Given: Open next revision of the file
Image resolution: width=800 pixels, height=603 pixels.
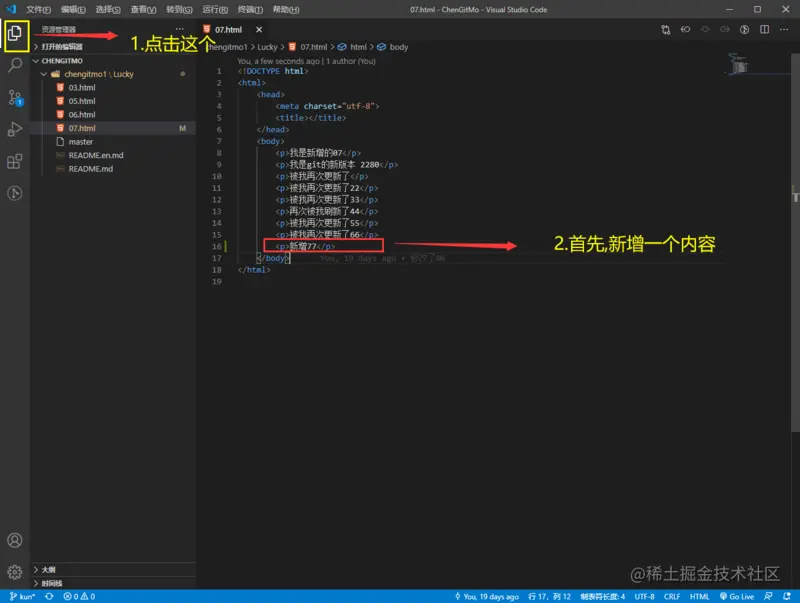Looking at the screenshot, I should point(724,30).
